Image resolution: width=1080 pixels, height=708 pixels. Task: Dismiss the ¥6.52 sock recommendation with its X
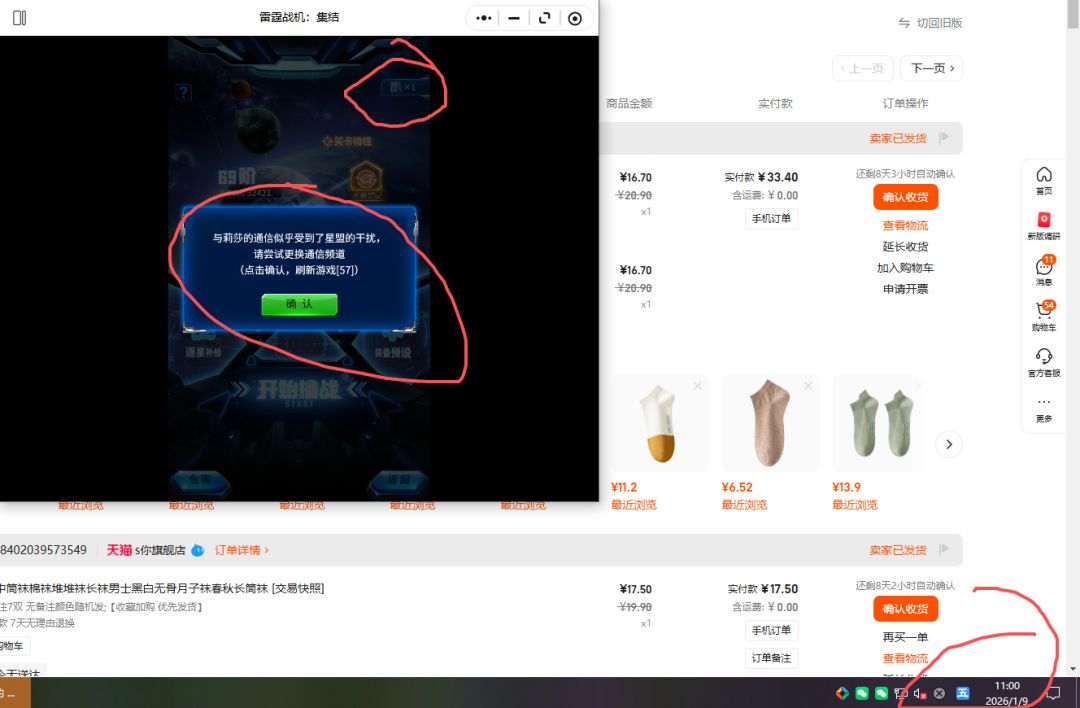point(809,386)
